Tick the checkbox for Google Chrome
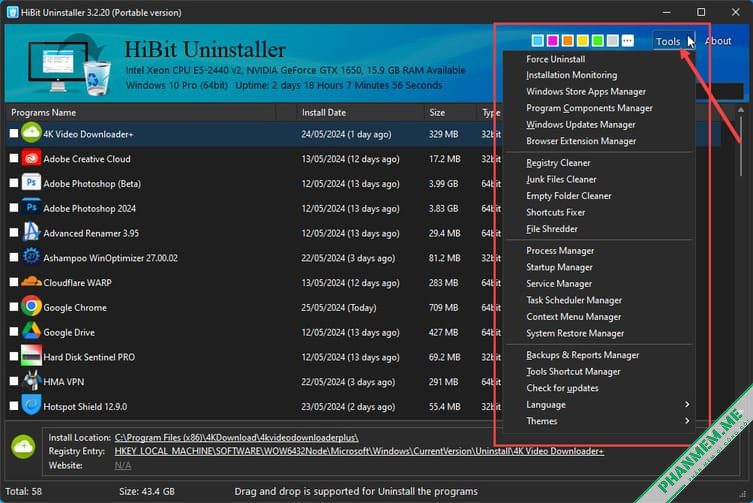The height and width of the screenshot is (503, 753). point(14,307)
